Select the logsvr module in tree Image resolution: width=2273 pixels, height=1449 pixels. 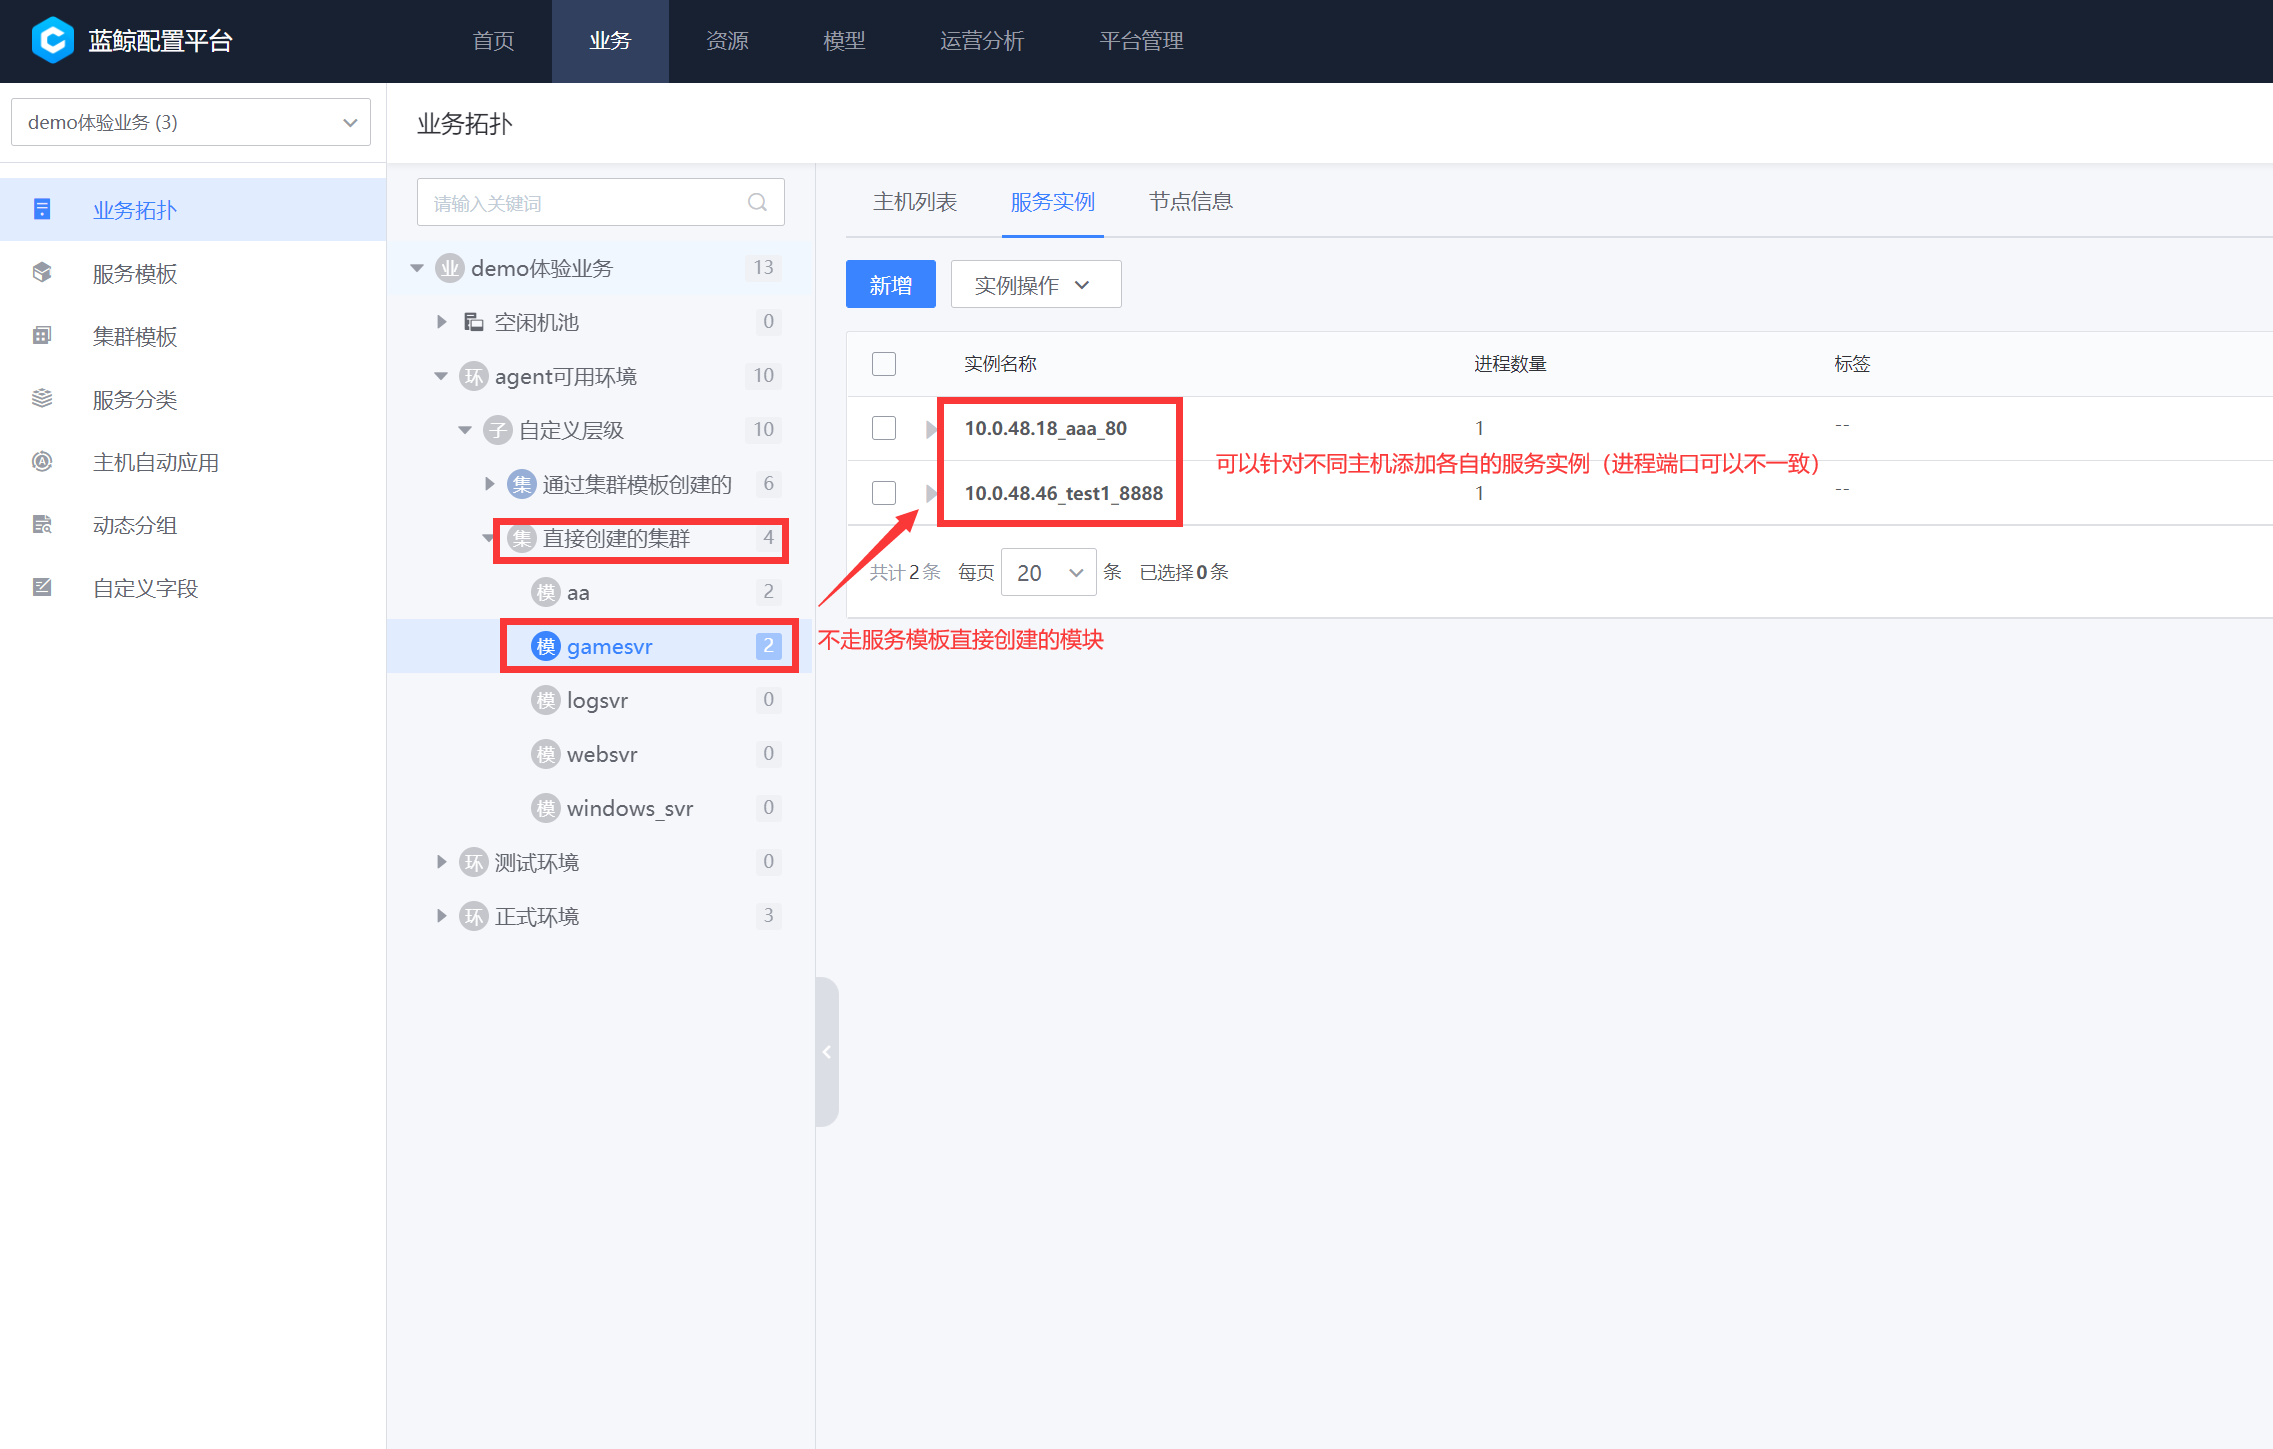click(597, 700)
